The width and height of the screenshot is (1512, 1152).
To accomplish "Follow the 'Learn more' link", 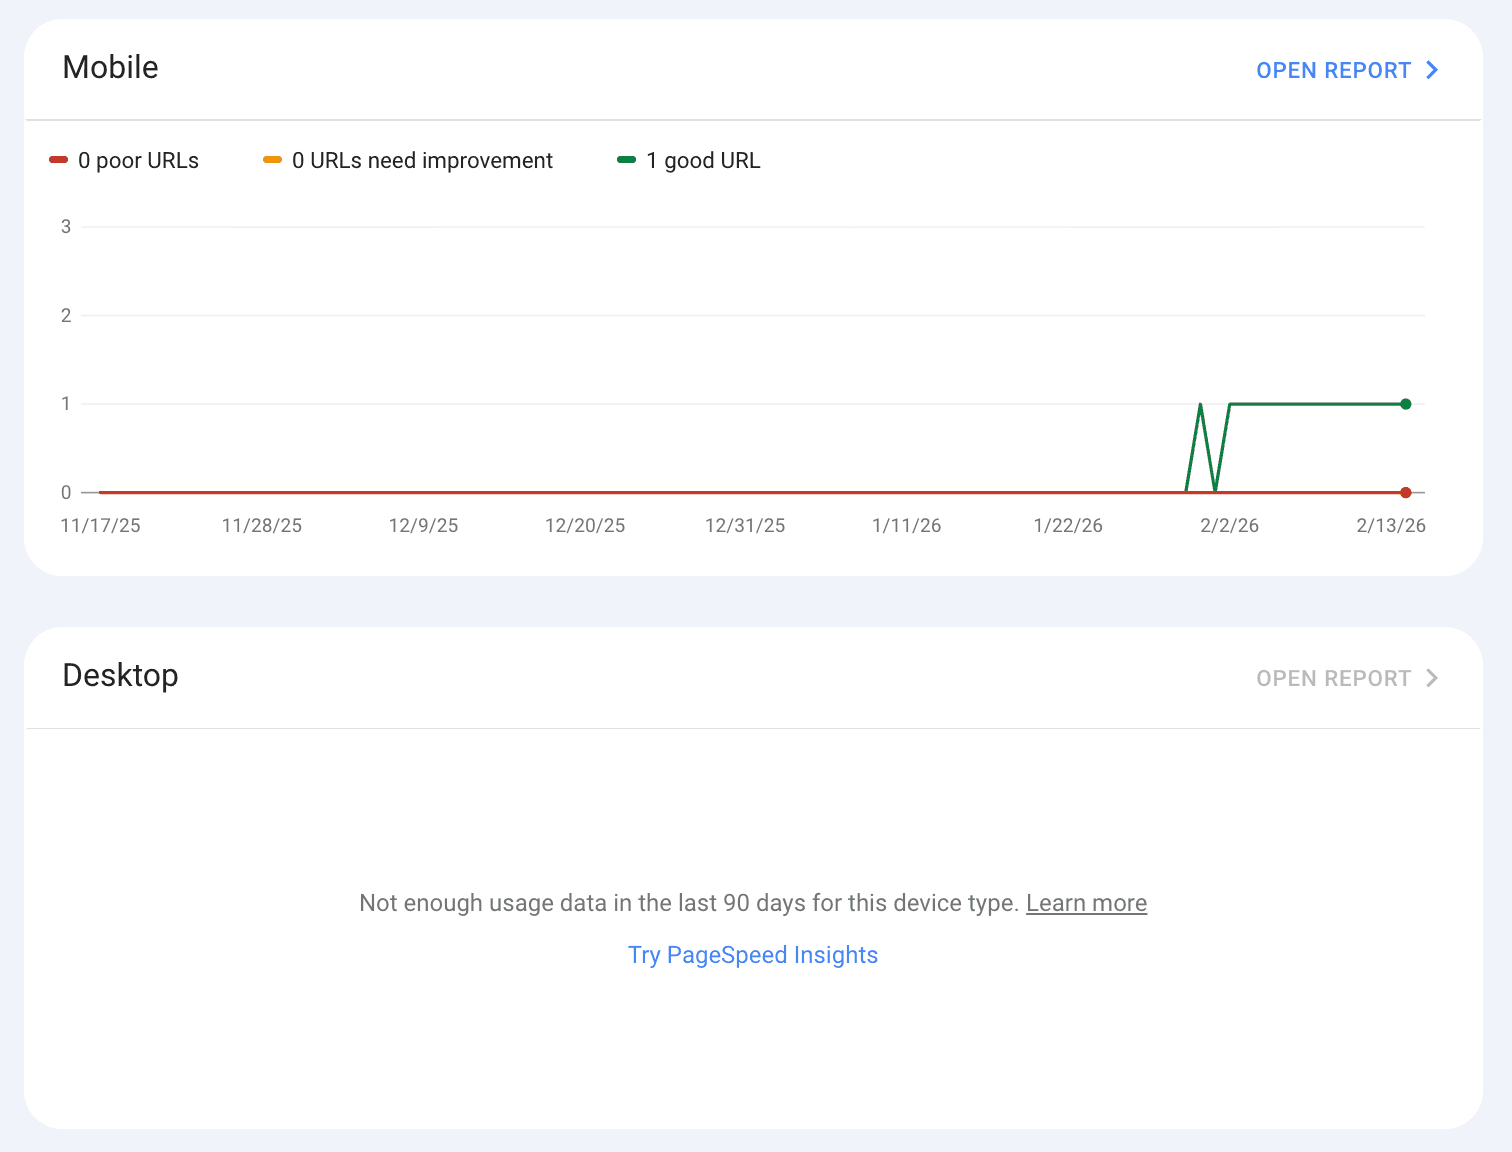I will pos(1086,903).
